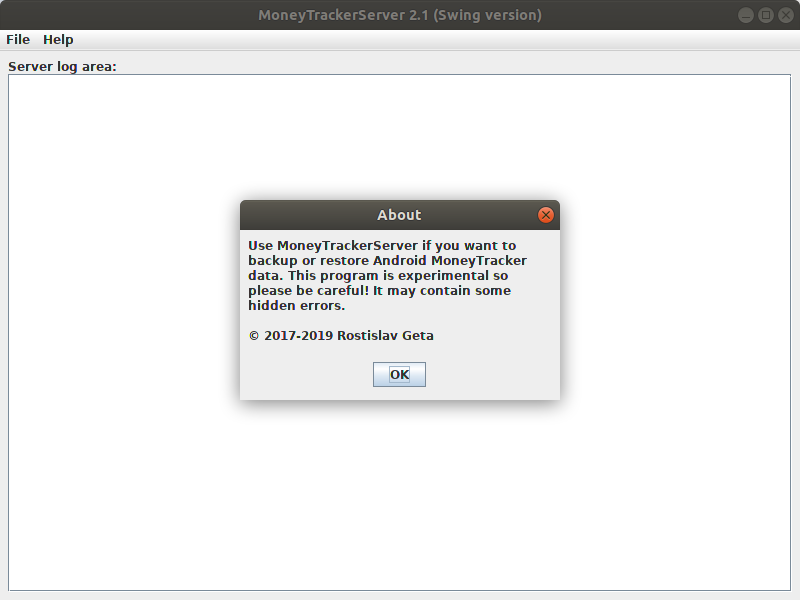Focus the server log area above the dialog

pyautogui.click(x=399, y=137)
